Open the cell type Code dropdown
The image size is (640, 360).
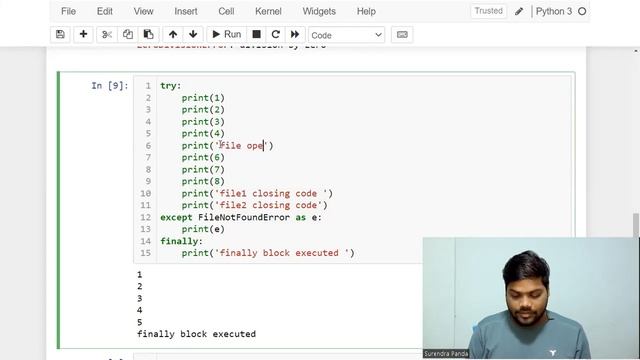click(347, 35)
